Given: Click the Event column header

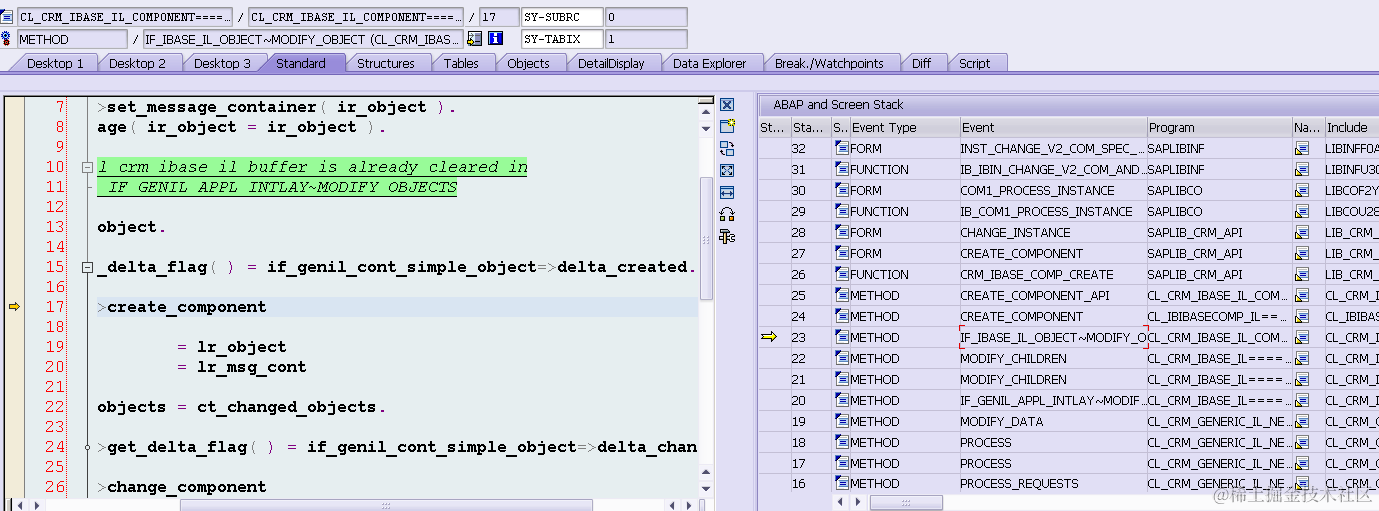Looking at the screenshot, I should (x=1052, y=127).
